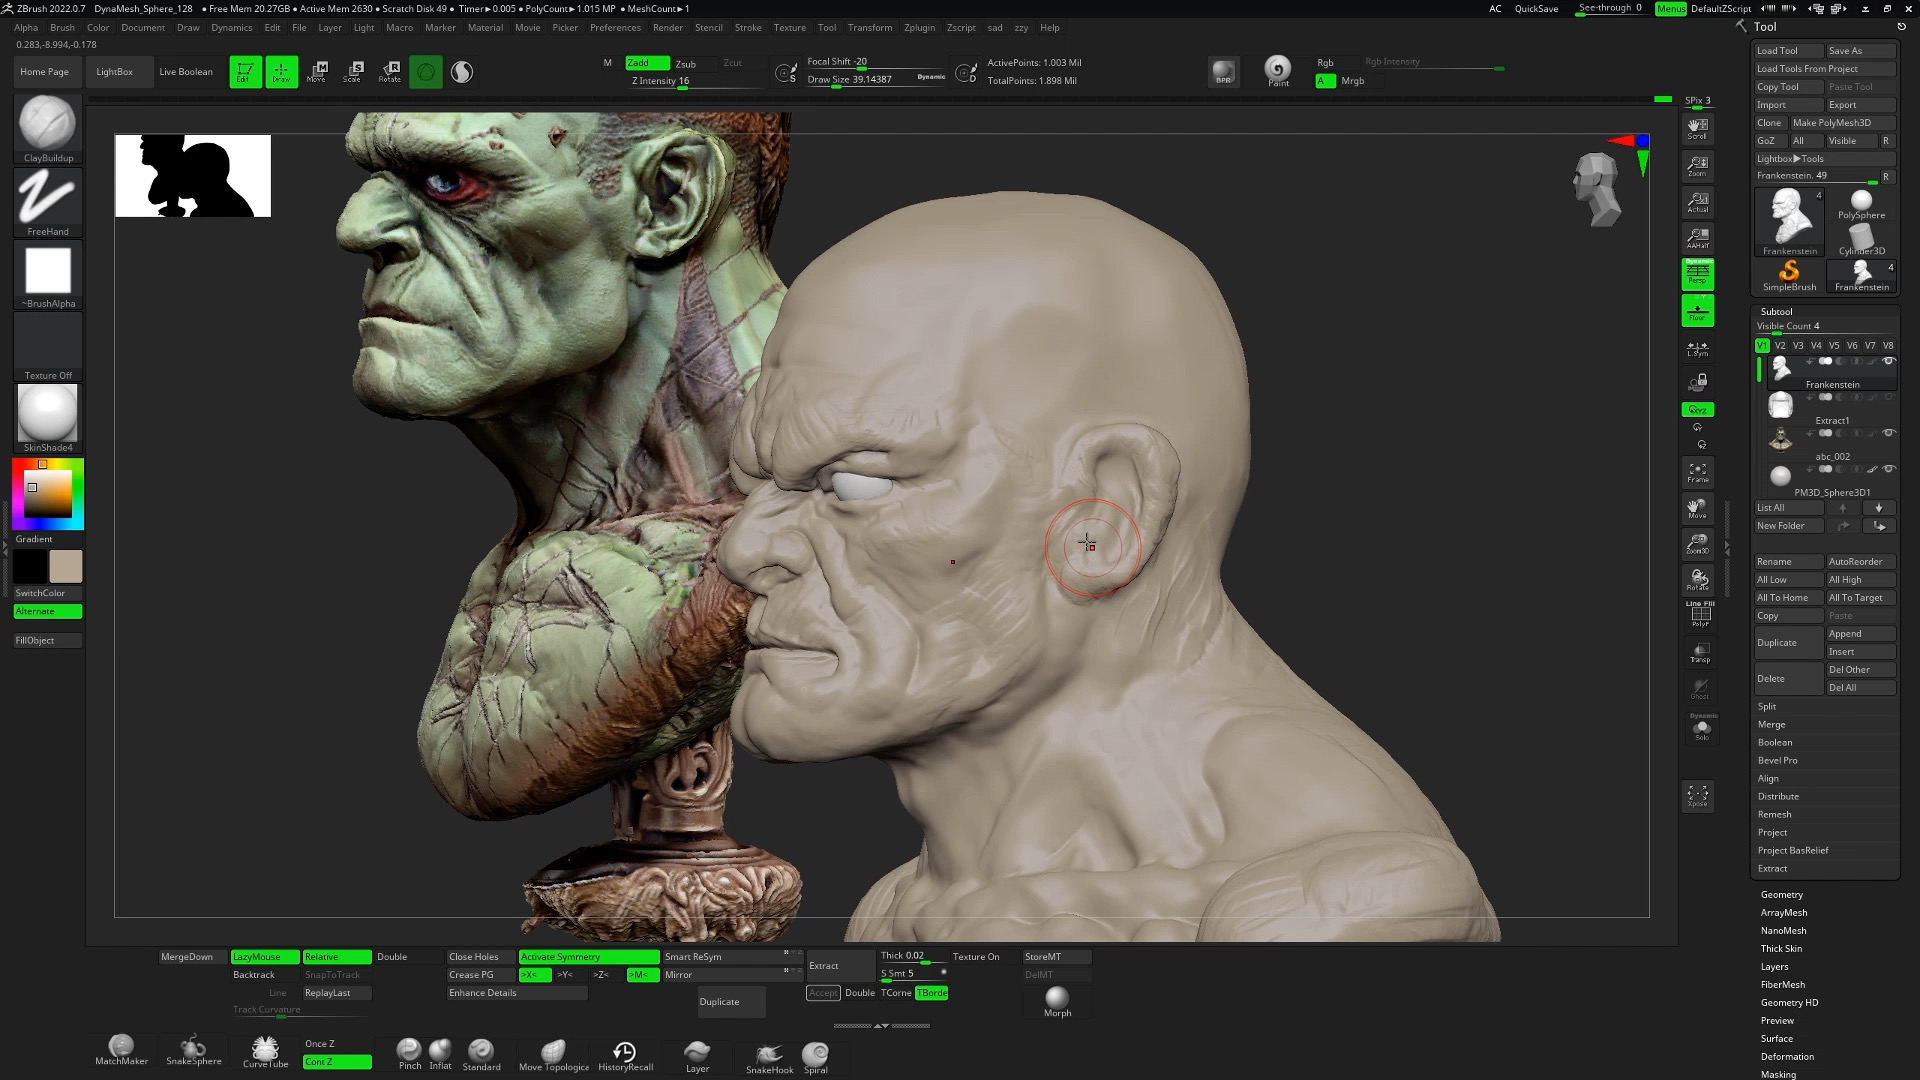Open the Preferences menu
The image size is (1920, 1080).
(x=615, y=27)
